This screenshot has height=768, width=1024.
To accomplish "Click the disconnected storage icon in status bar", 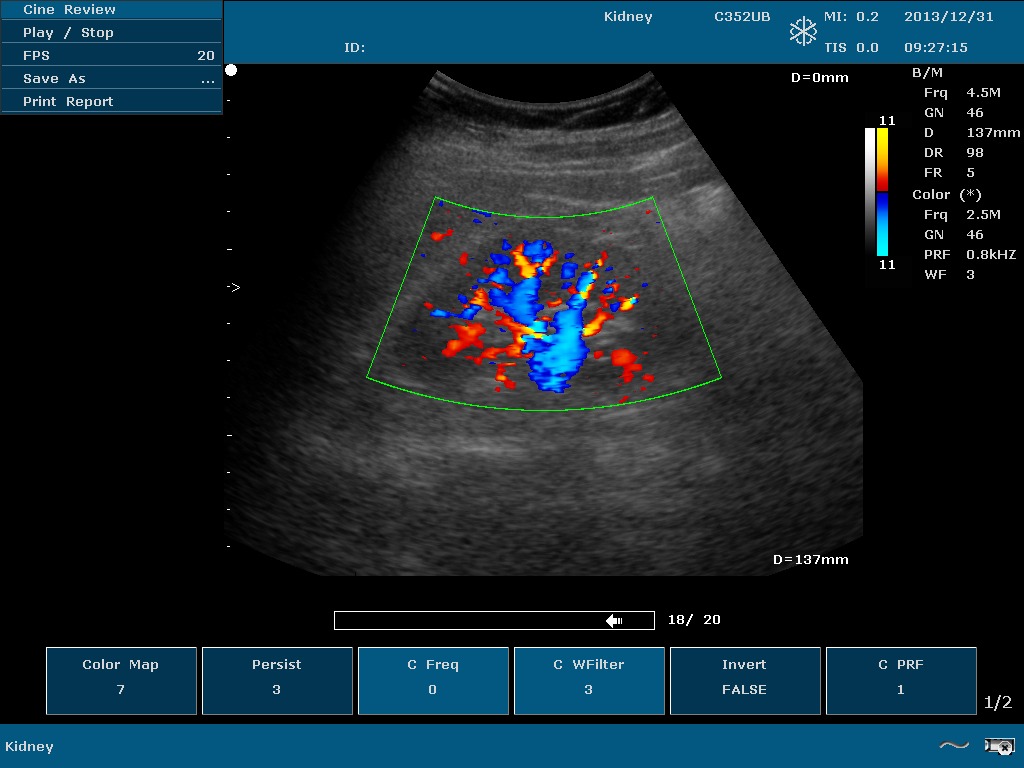I will pyautogui.click(x=999, y=745).
